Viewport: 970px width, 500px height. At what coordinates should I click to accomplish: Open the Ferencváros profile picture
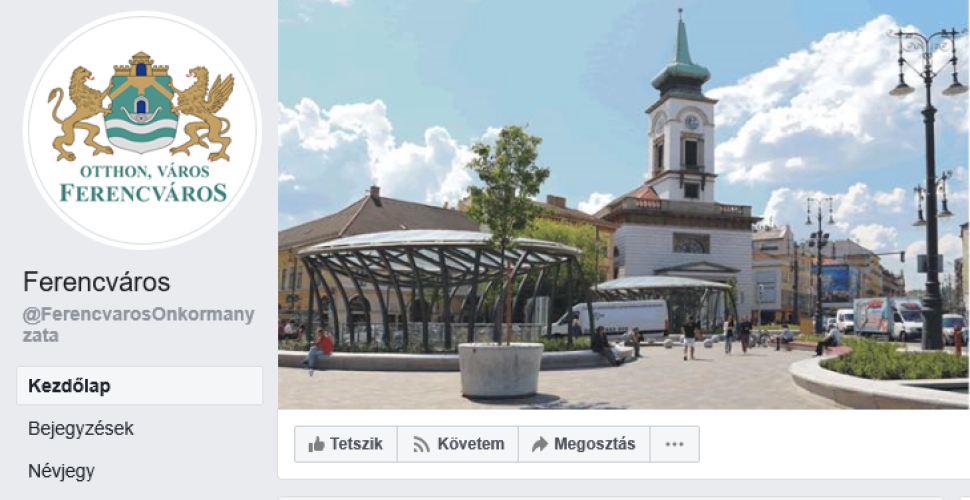142,130
